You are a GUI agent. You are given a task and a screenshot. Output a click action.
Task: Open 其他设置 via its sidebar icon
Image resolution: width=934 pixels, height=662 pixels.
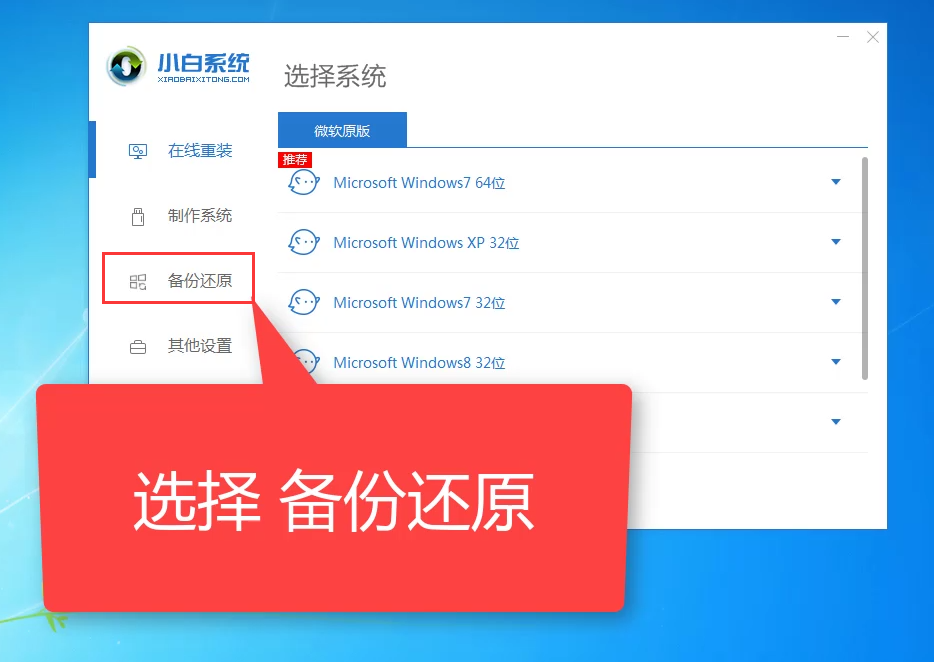coord(137,345)
